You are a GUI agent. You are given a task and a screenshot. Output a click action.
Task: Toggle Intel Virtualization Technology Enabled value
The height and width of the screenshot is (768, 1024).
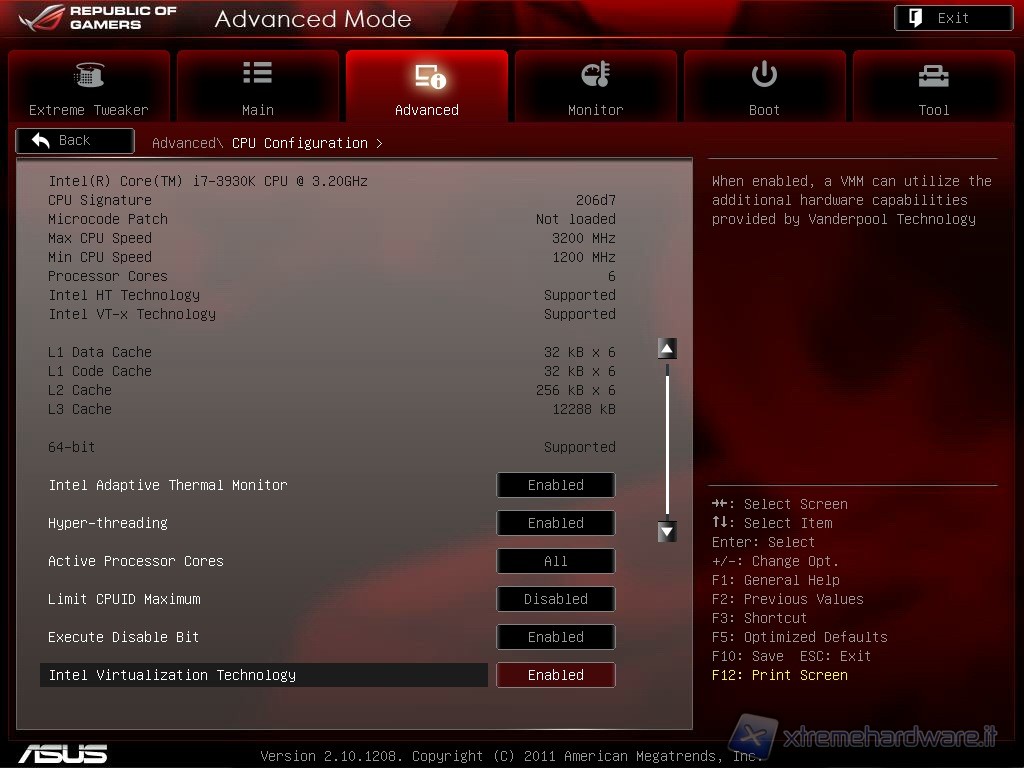[x=555, y=675]
